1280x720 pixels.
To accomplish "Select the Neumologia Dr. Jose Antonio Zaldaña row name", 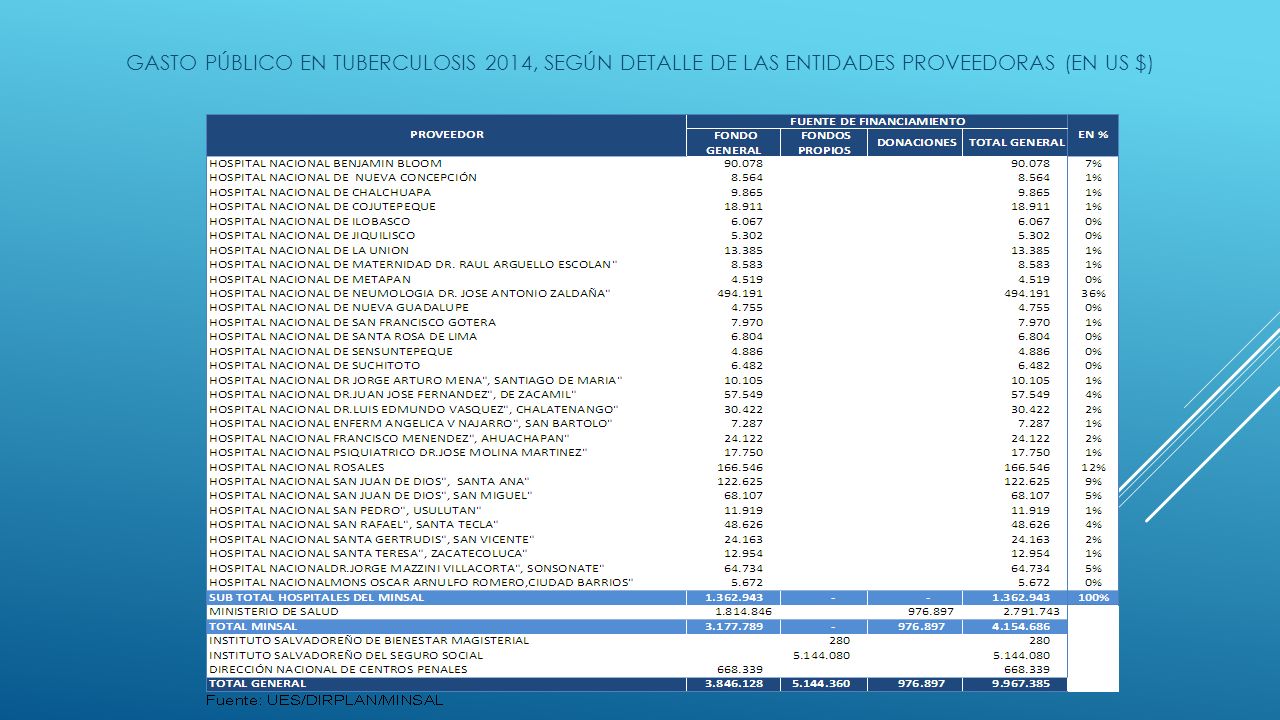I will point(410,293).
